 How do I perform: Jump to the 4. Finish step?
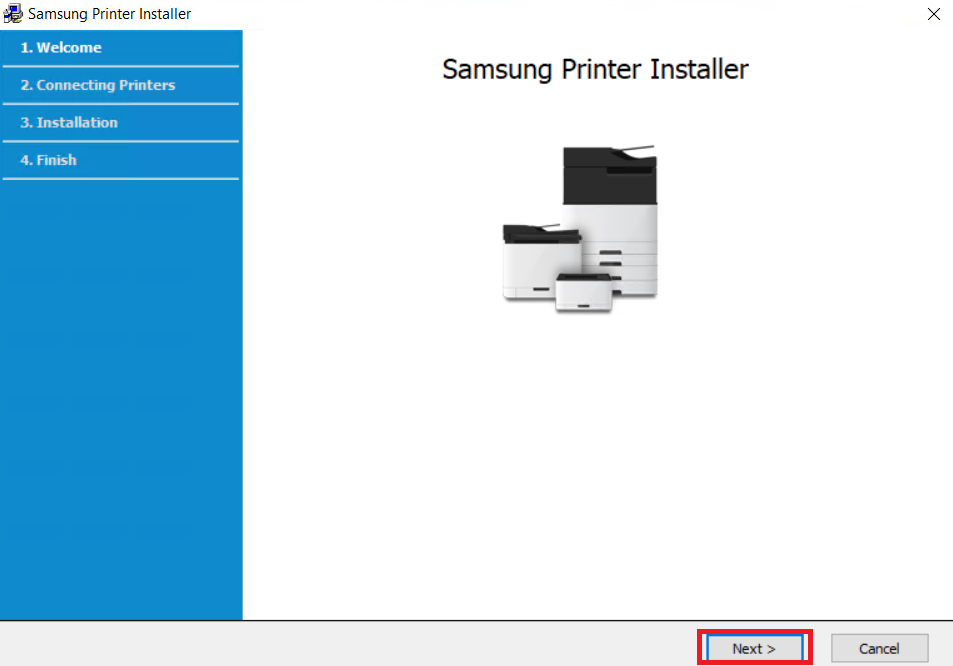[49, 160]
